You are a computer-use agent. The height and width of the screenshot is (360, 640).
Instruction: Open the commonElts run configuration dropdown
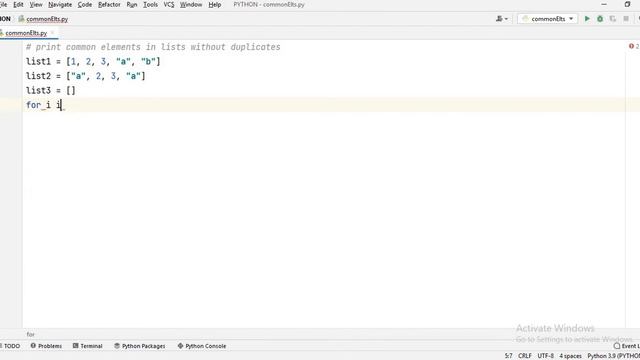(x=548, y=19)
